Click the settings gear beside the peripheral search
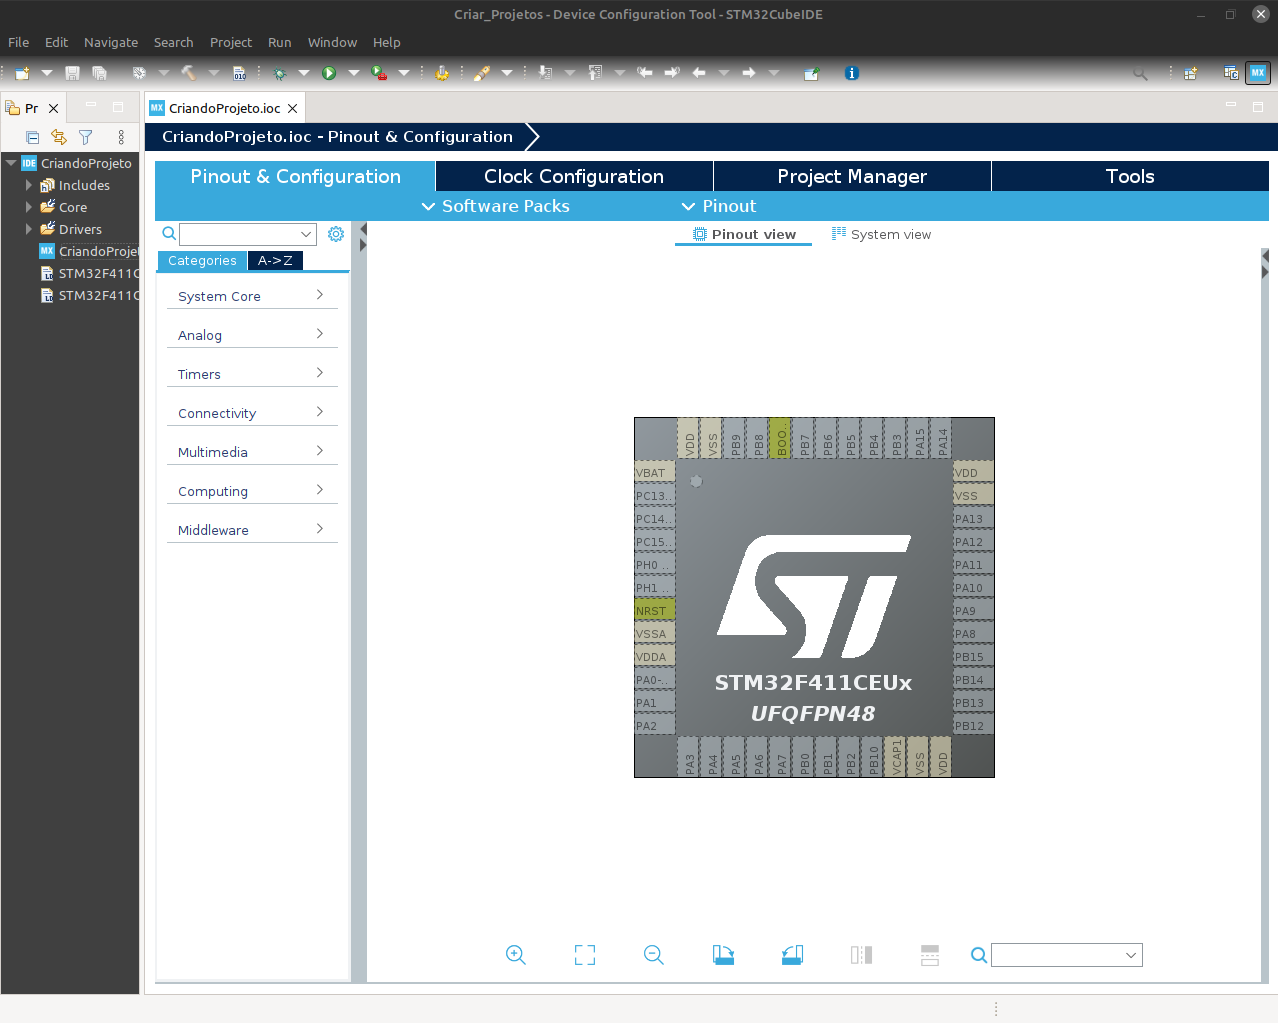1278x1023 pixels. [336, 234]
